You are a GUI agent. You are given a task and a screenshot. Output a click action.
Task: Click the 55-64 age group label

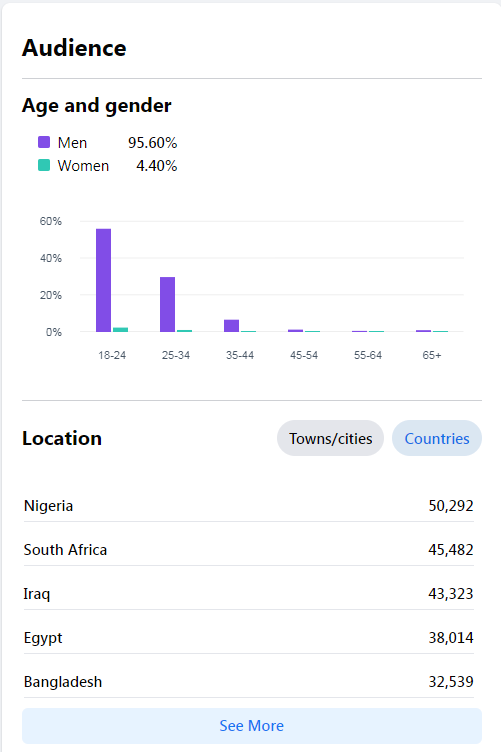368,355
